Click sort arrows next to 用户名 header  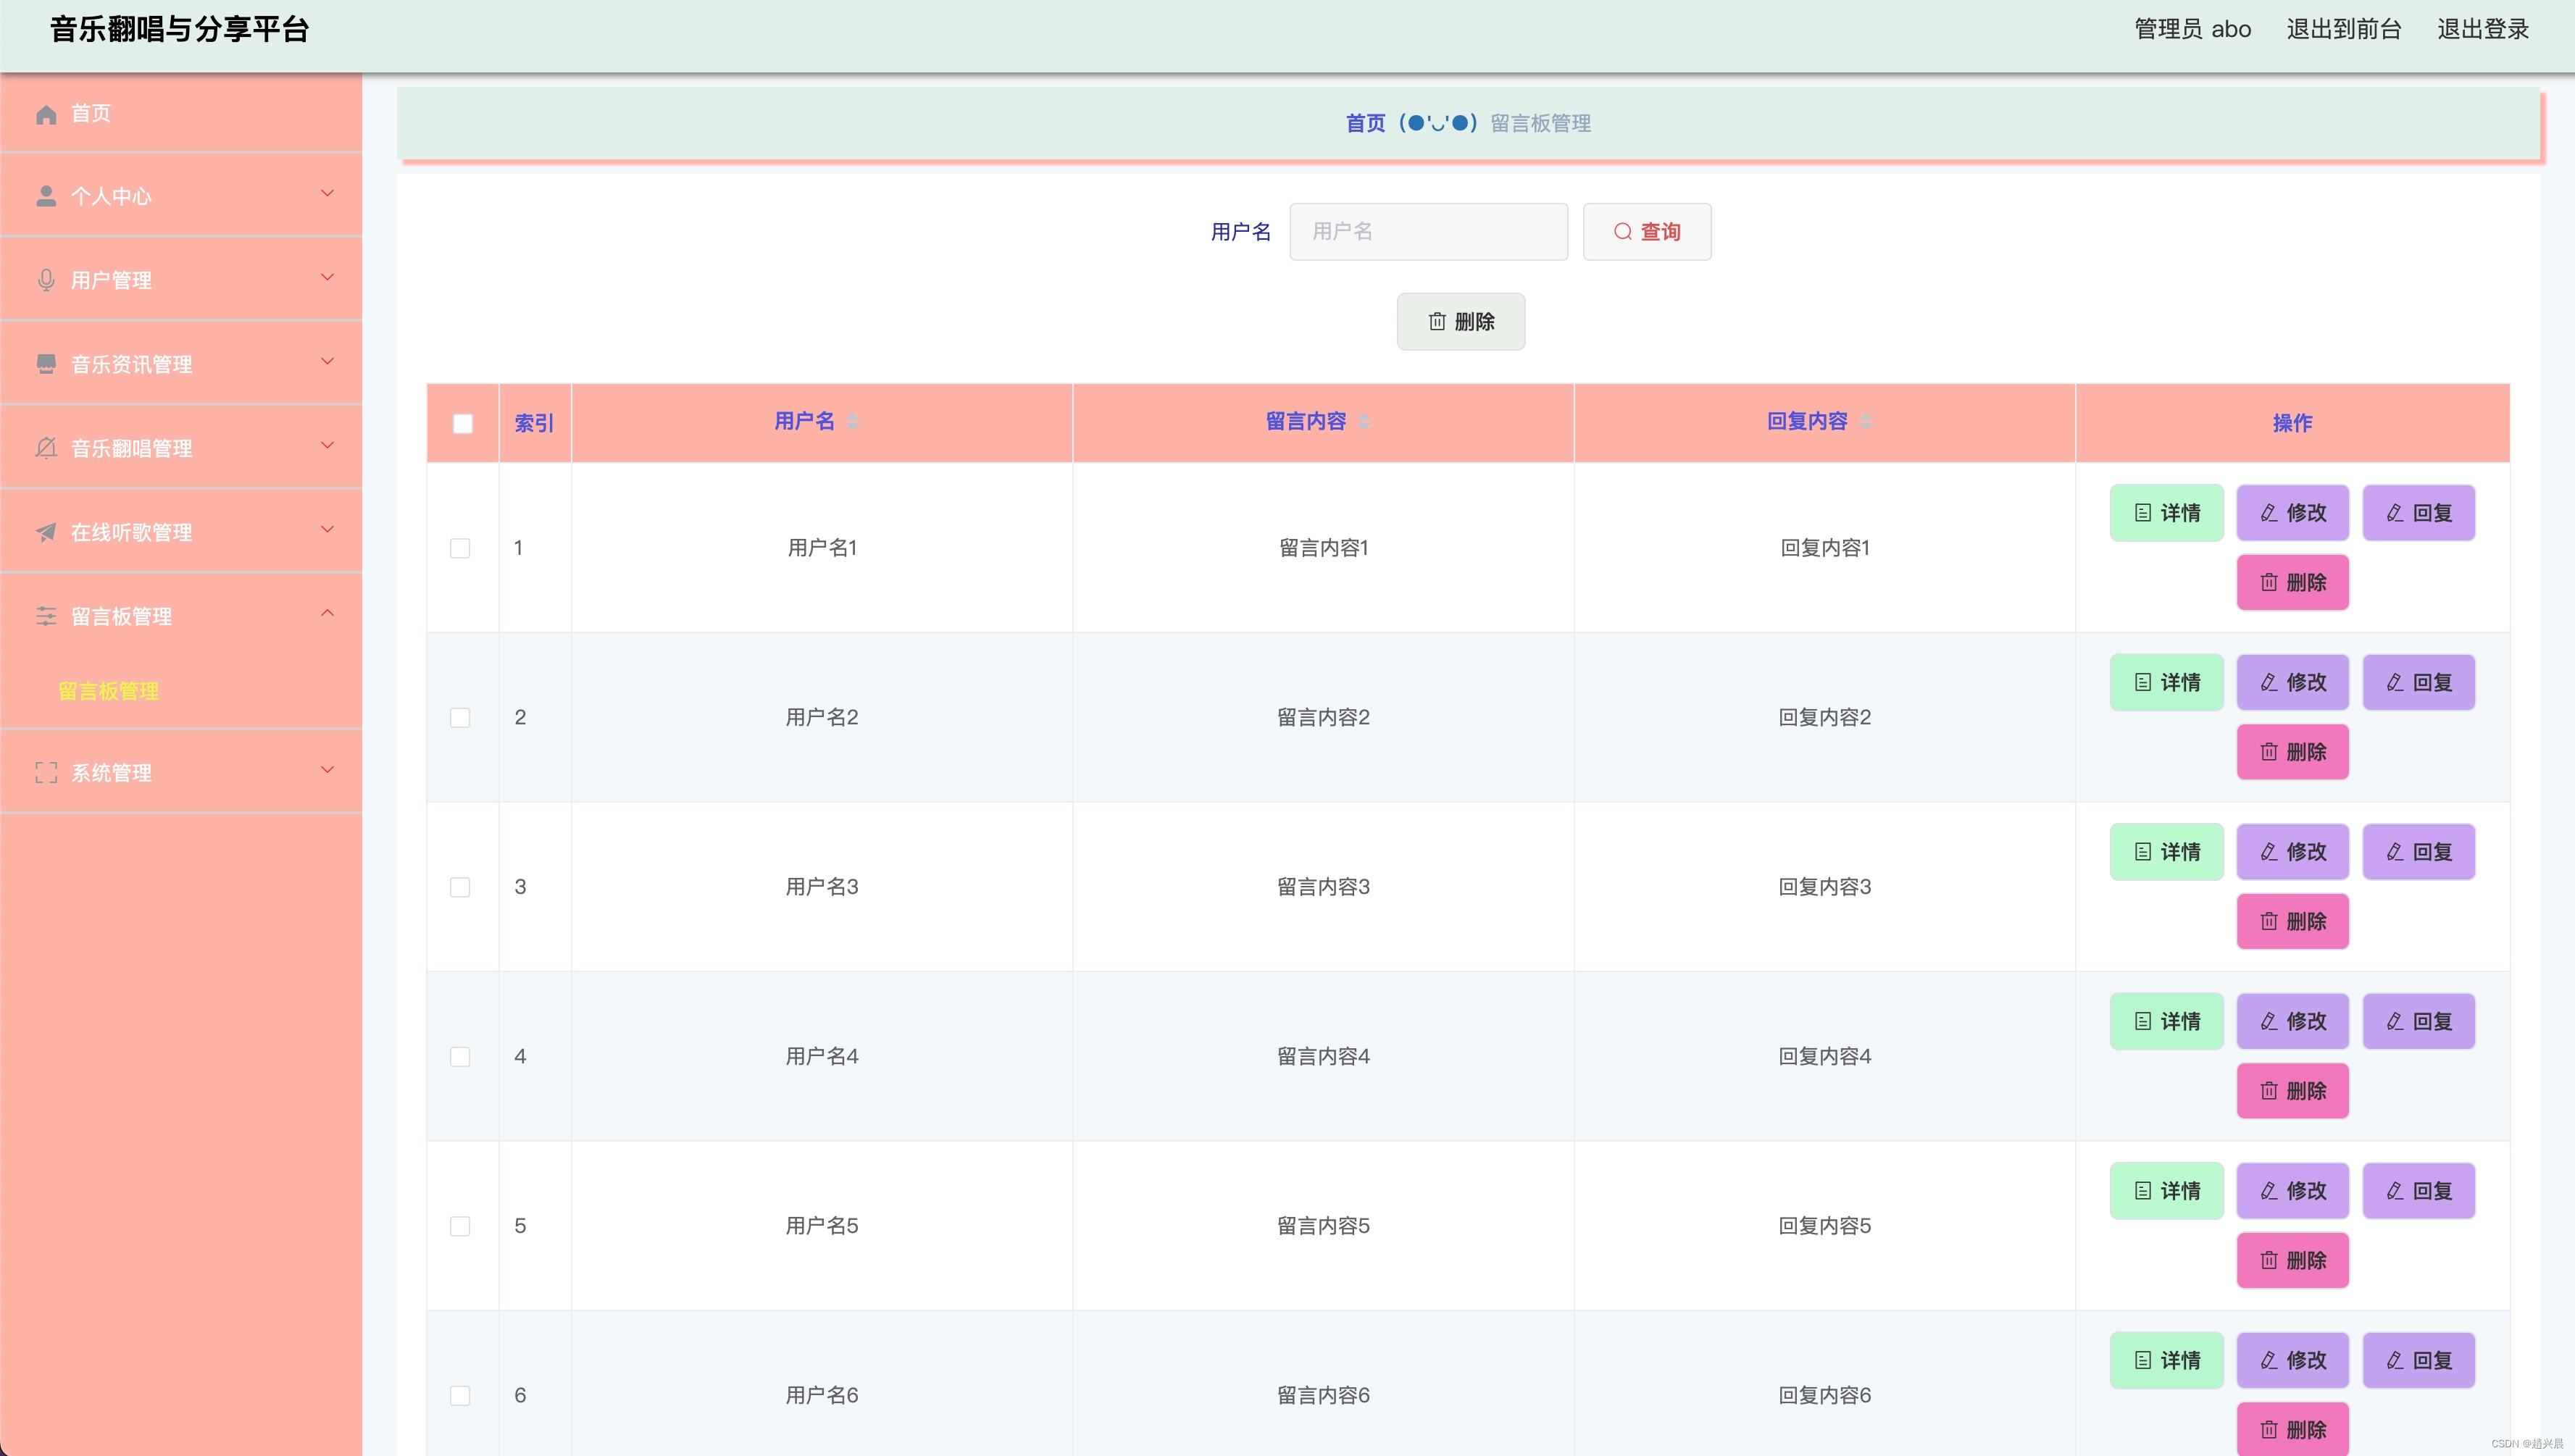853,421
